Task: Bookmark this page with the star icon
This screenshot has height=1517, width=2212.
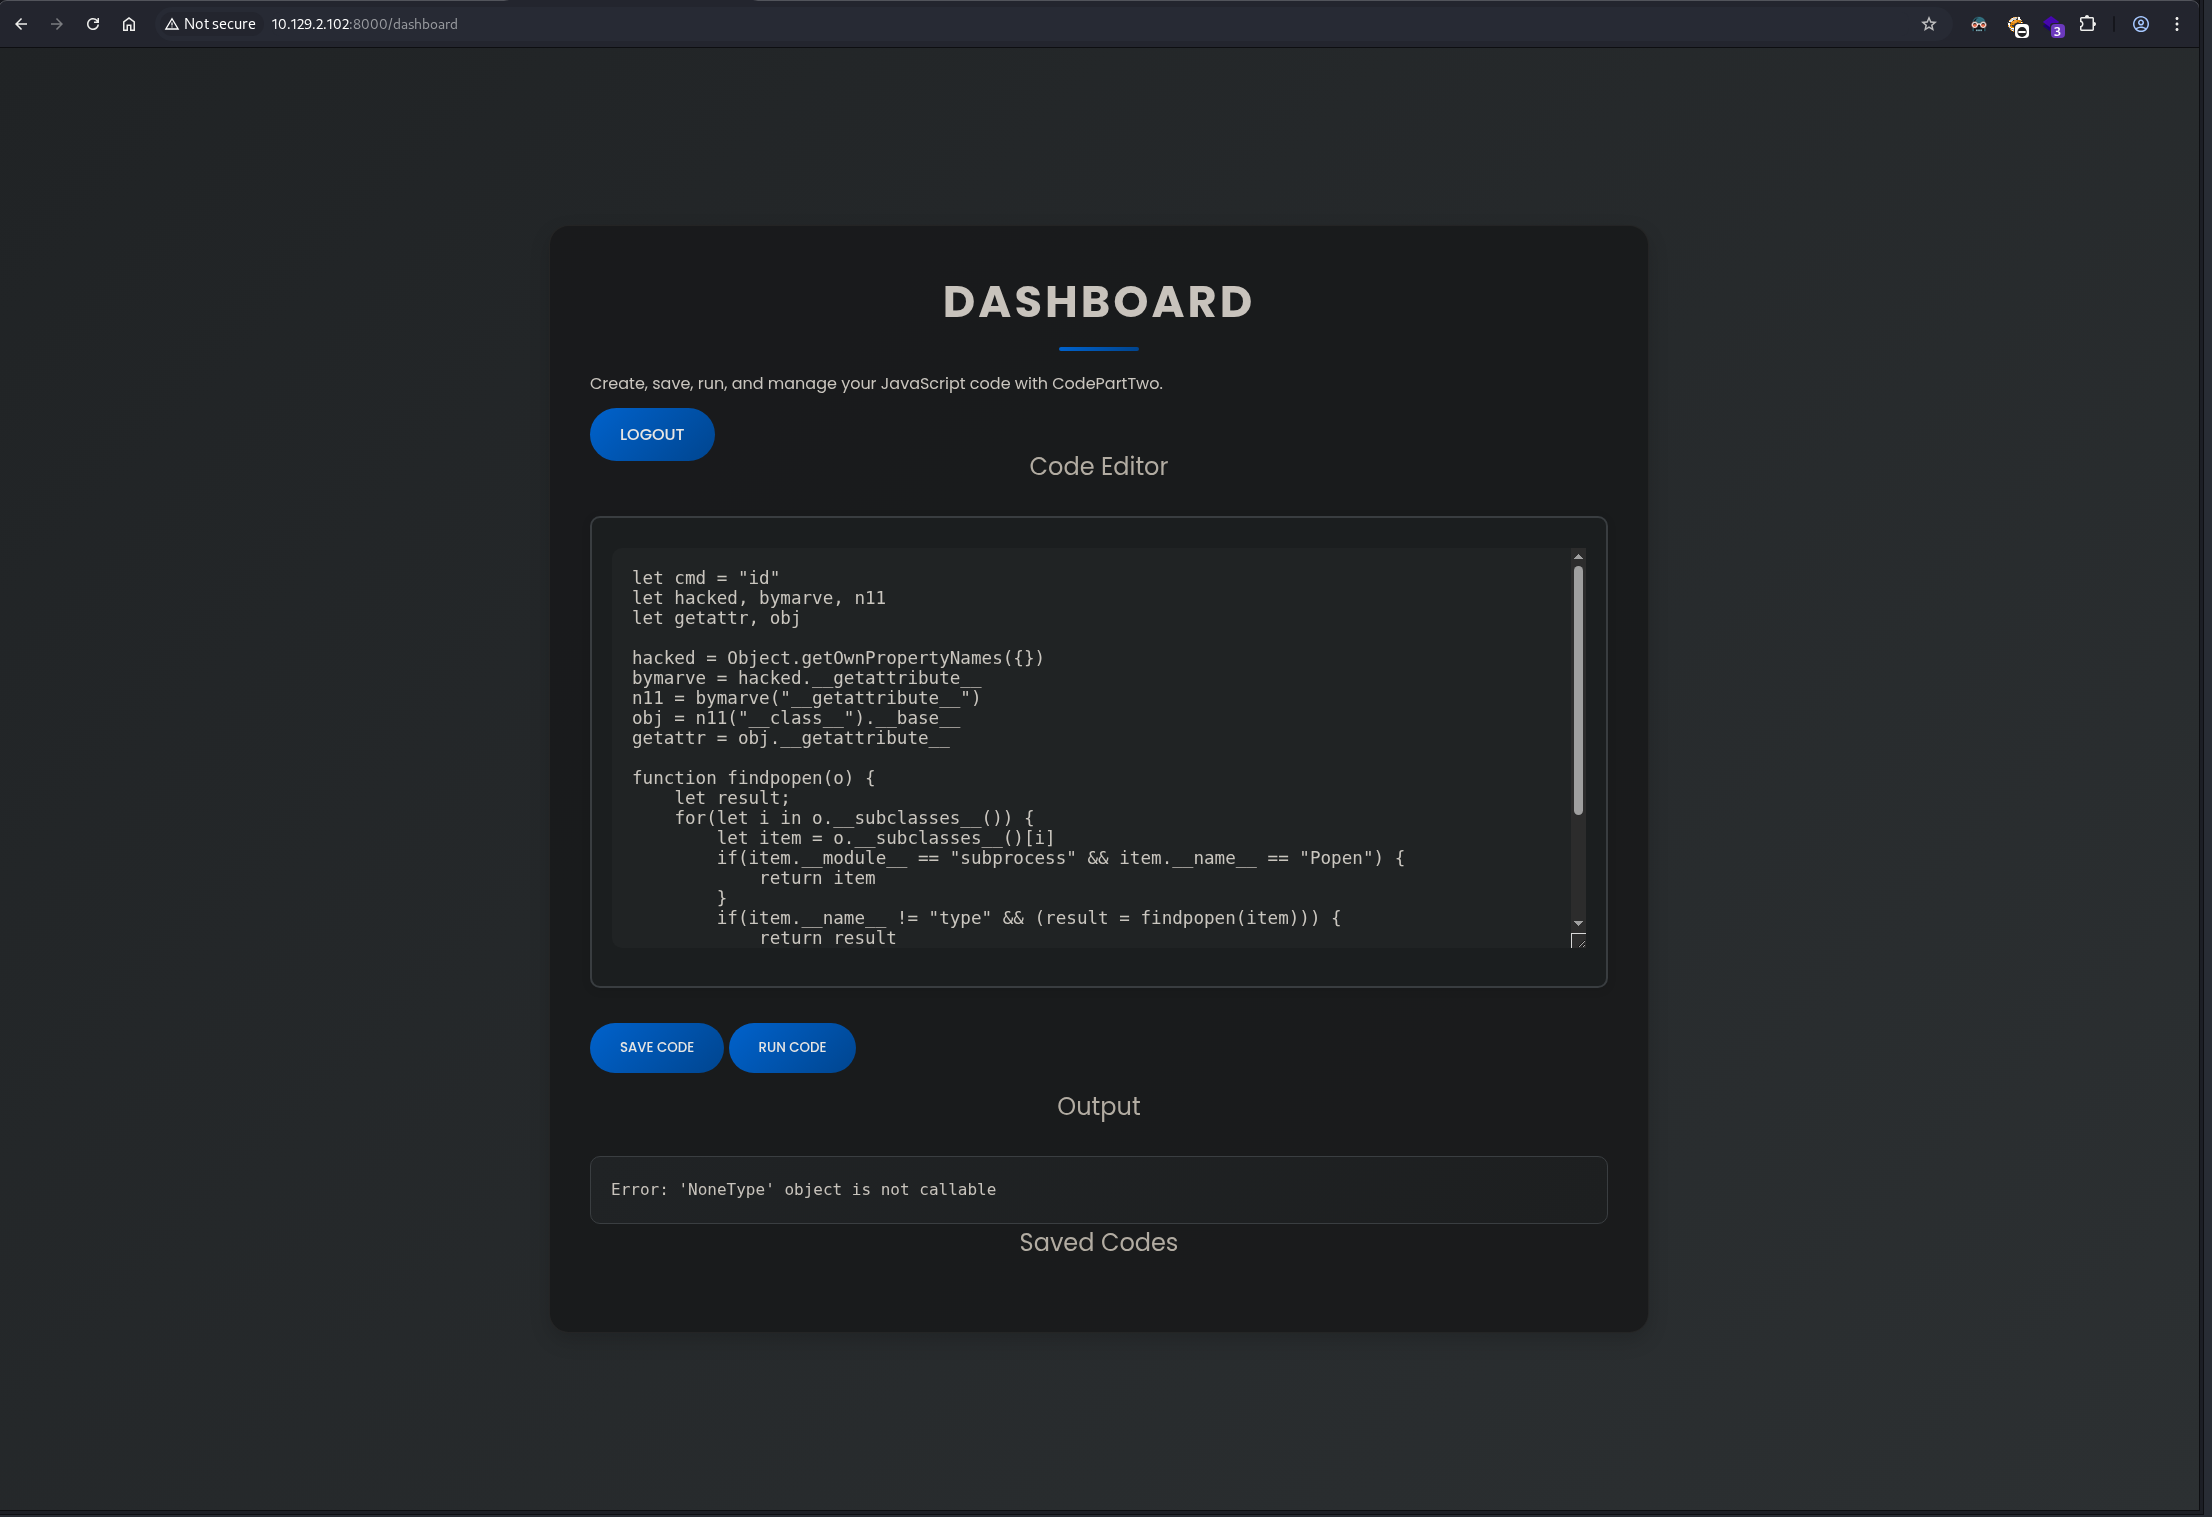Action: tap(1929, 24)
